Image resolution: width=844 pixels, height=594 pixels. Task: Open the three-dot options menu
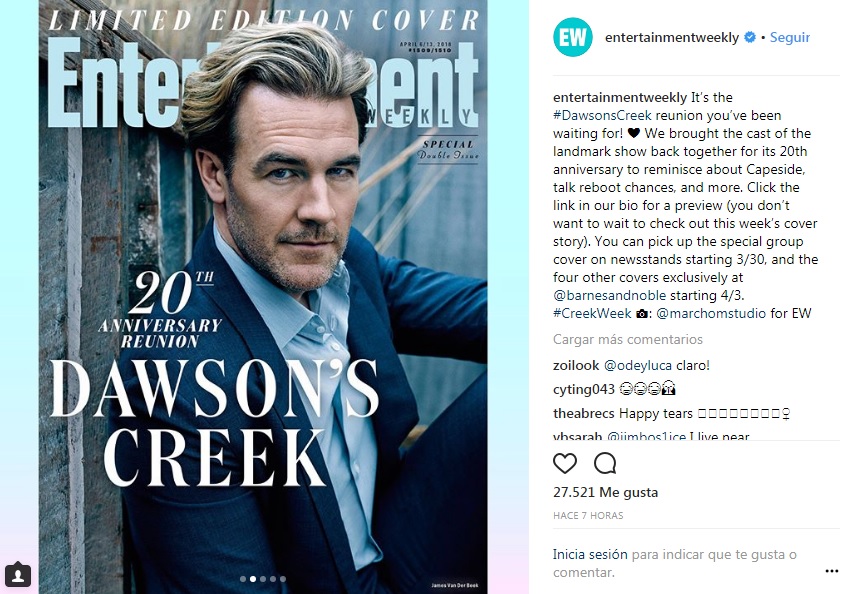tap(832, 571)
